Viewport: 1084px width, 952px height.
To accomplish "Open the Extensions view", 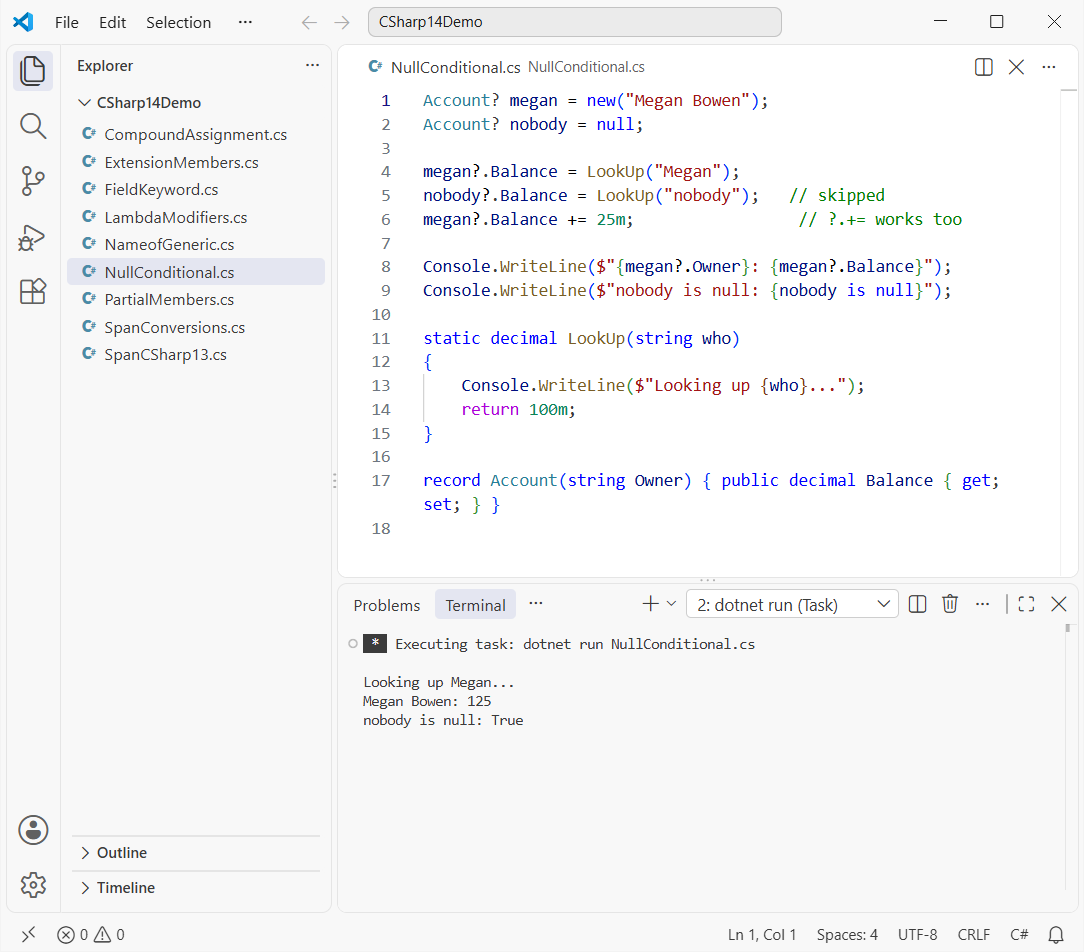I will 32,292.
